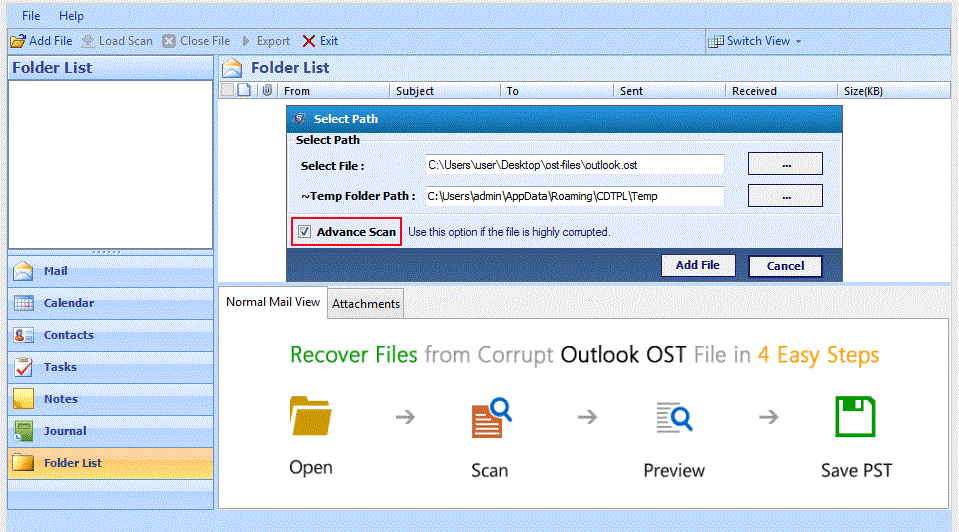Sort by the To column header

557,91
